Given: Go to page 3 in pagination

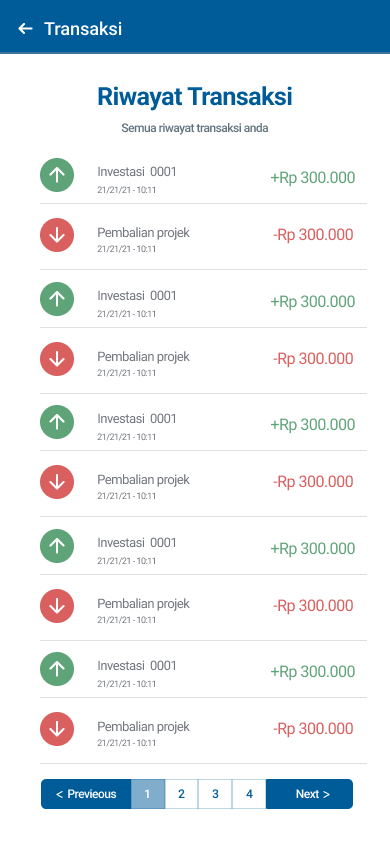Looking at the screenshot, I should coord(215,794).
